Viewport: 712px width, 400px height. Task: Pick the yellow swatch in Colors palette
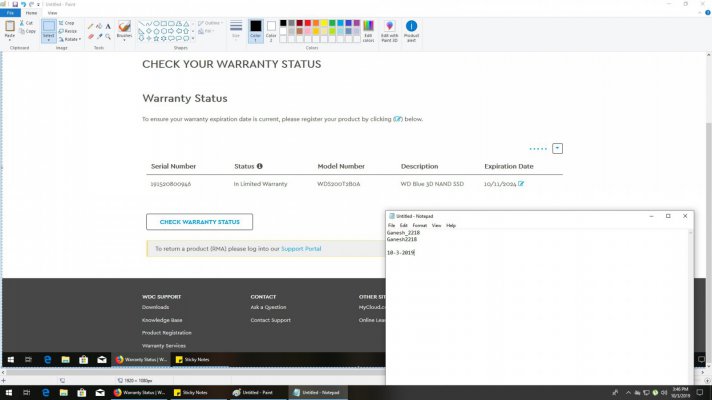324,23
